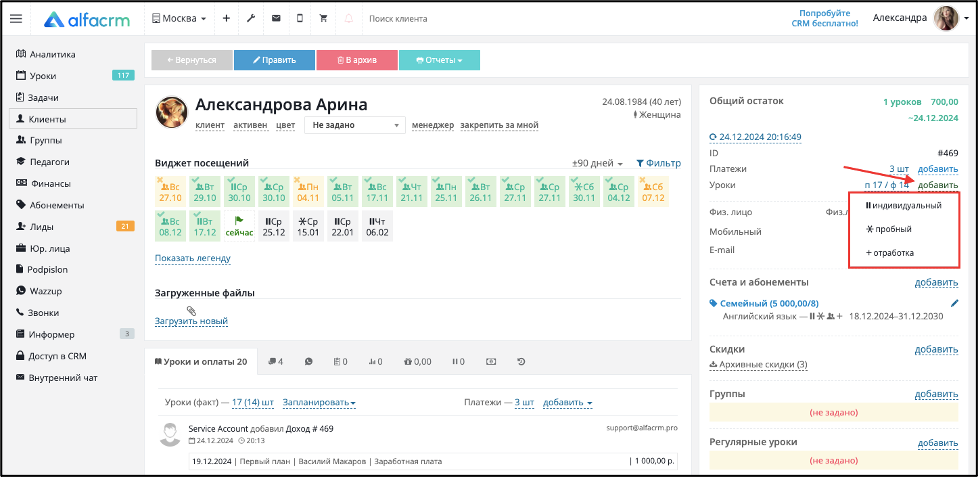Open the money banknote tab icon

pos(491,361)
